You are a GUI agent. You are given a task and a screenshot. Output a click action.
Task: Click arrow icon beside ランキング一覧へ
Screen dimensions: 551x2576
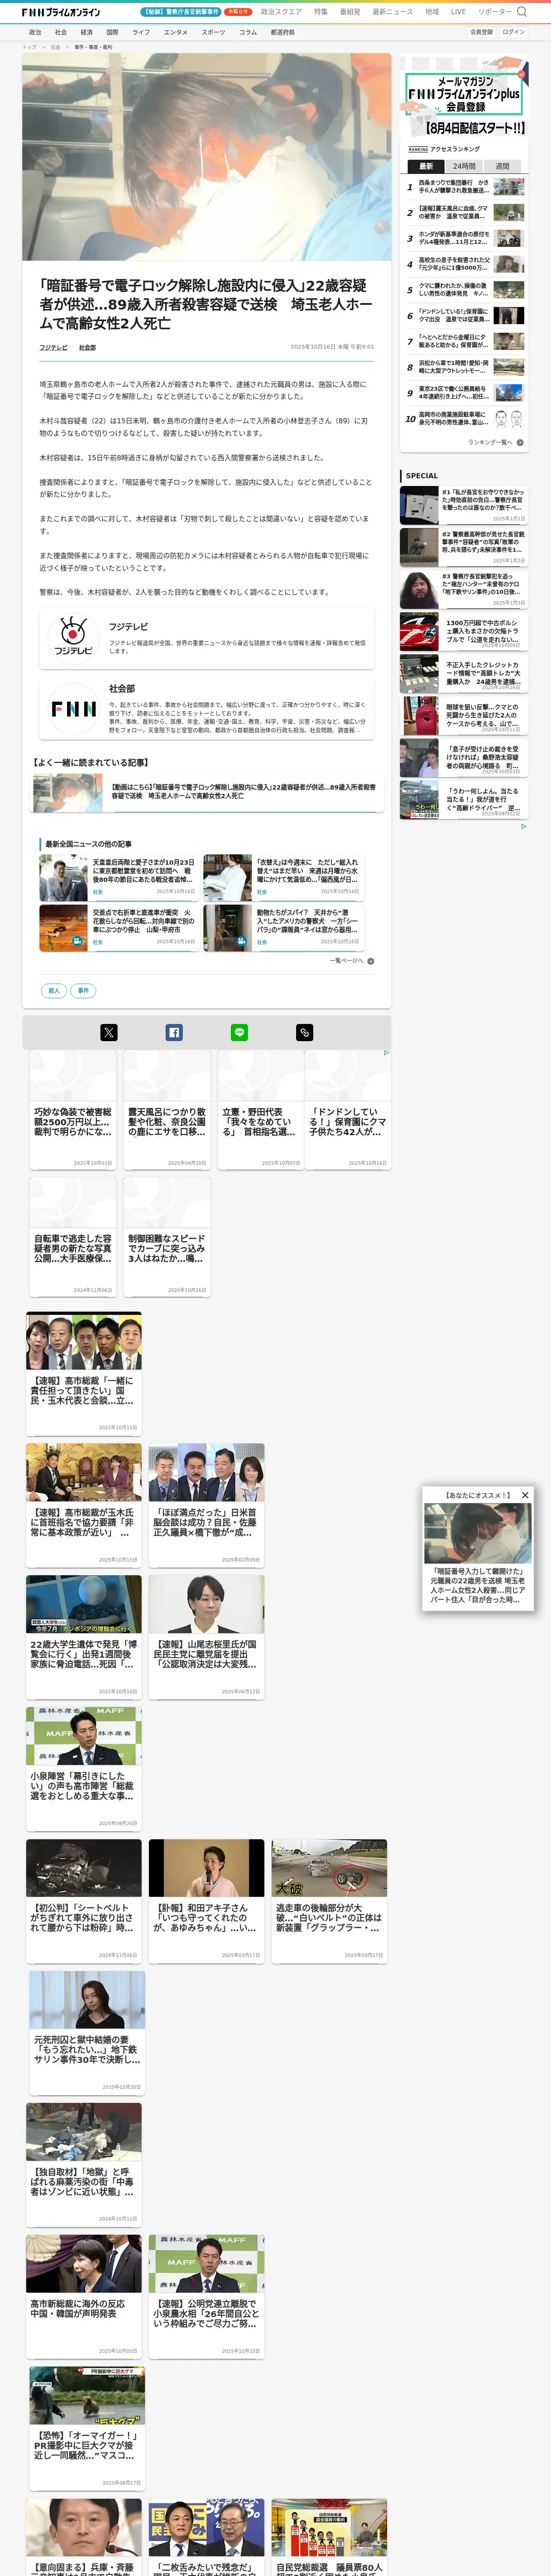click(520, 442)
